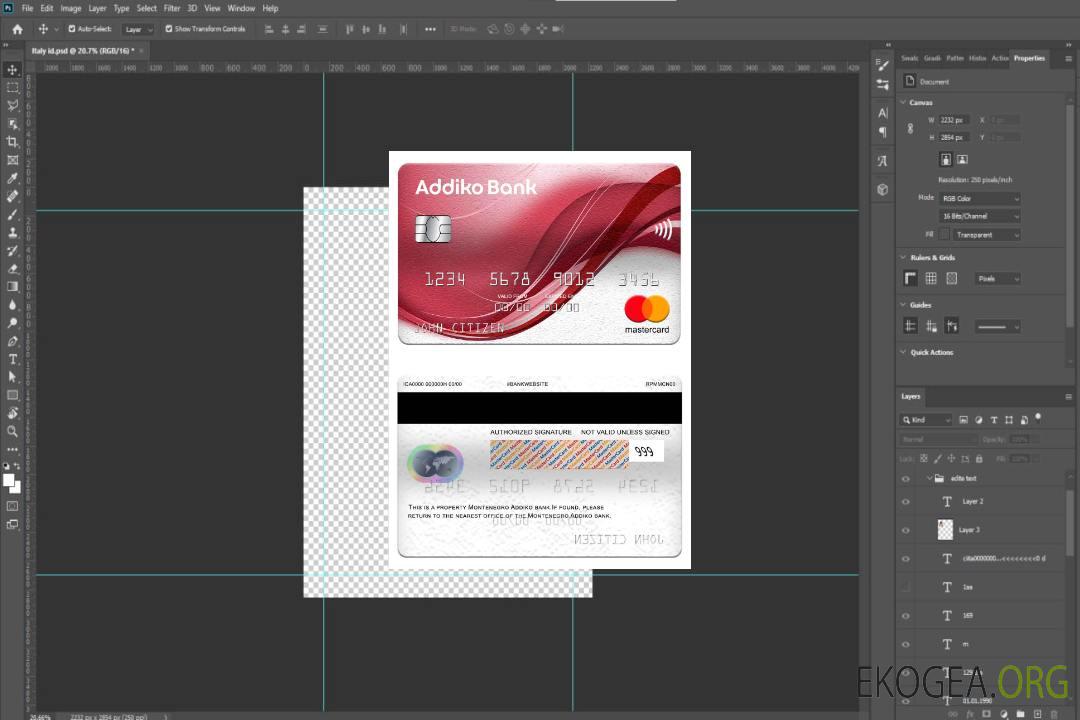Select the Gradient tool
This screenshot has width=1080, height=720.
12,287
